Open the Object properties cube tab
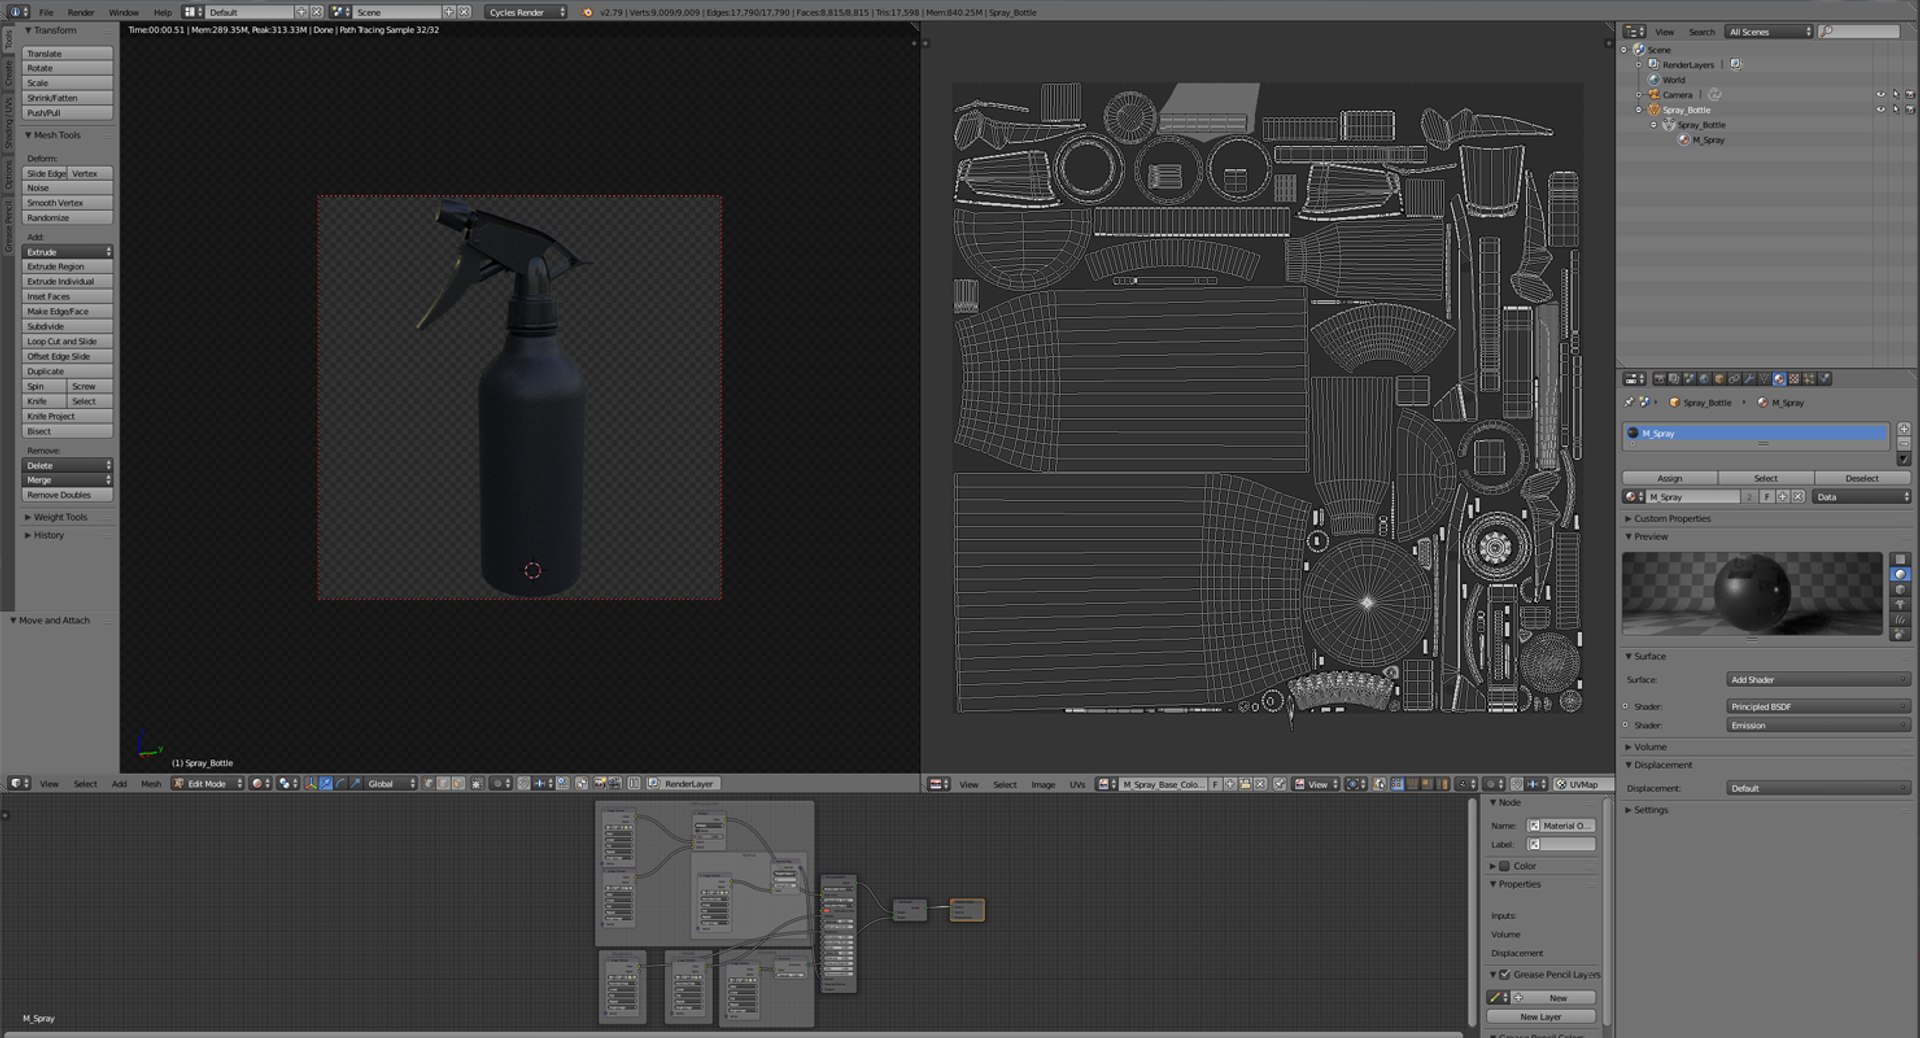 (x=1719, y=379)
